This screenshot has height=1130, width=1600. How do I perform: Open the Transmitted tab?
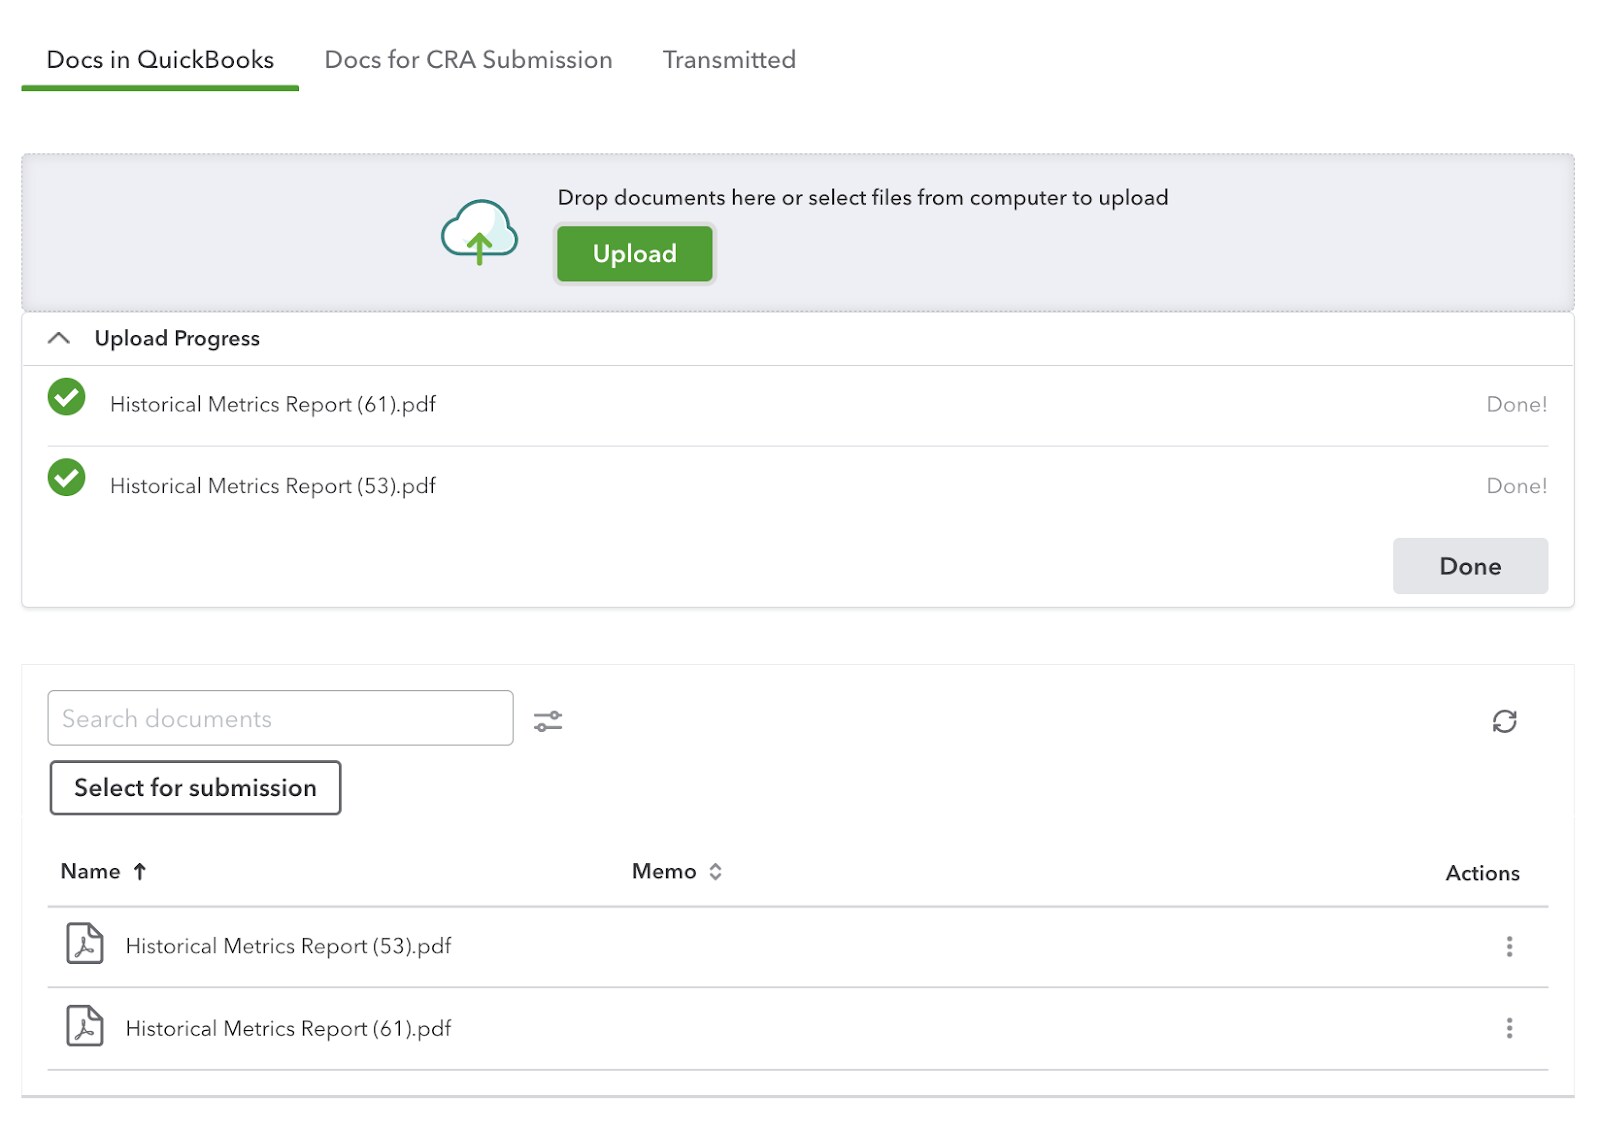coord(728,60)
